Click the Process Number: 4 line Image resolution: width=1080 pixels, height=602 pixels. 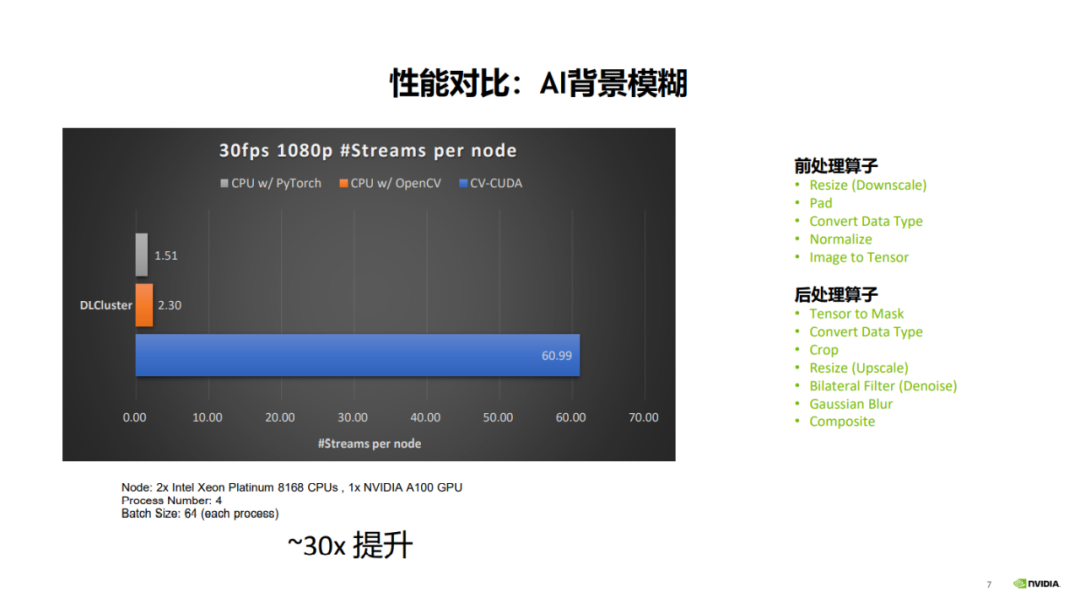coord(172,500)
